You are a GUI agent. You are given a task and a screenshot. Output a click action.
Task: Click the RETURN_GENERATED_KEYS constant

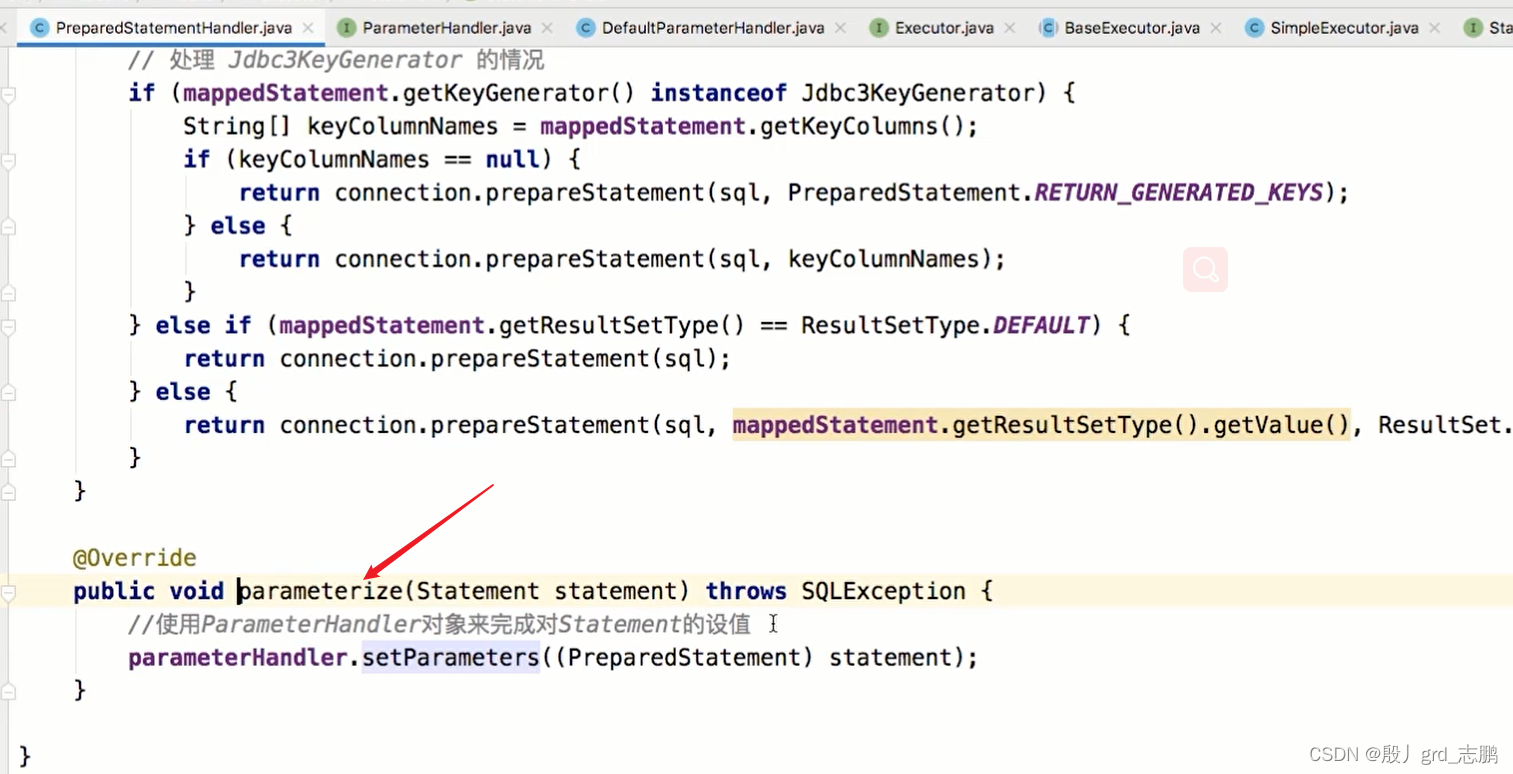1179,193
